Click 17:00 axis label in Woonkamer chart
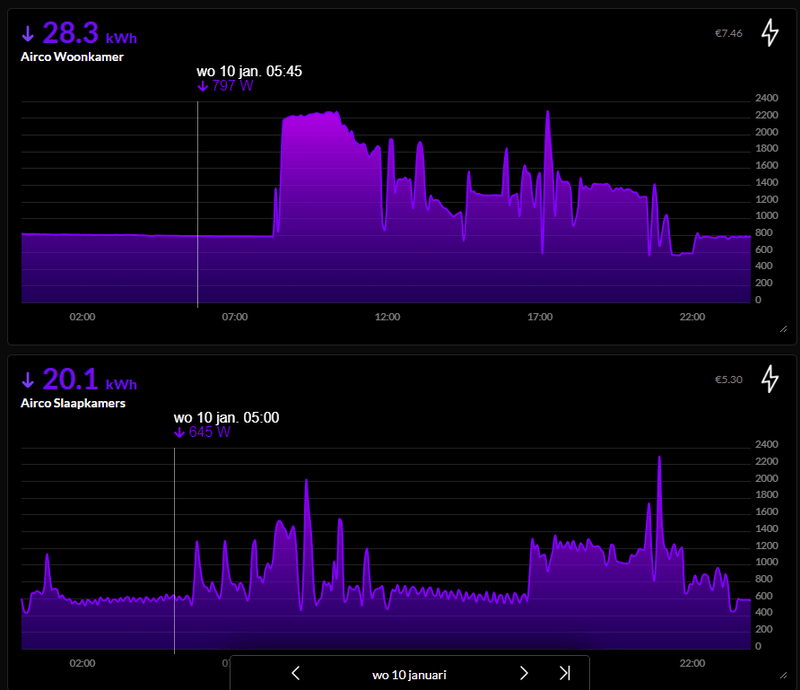Image resolution: width=800 pixels, height=690 pixels. click(x=540, y=317)
